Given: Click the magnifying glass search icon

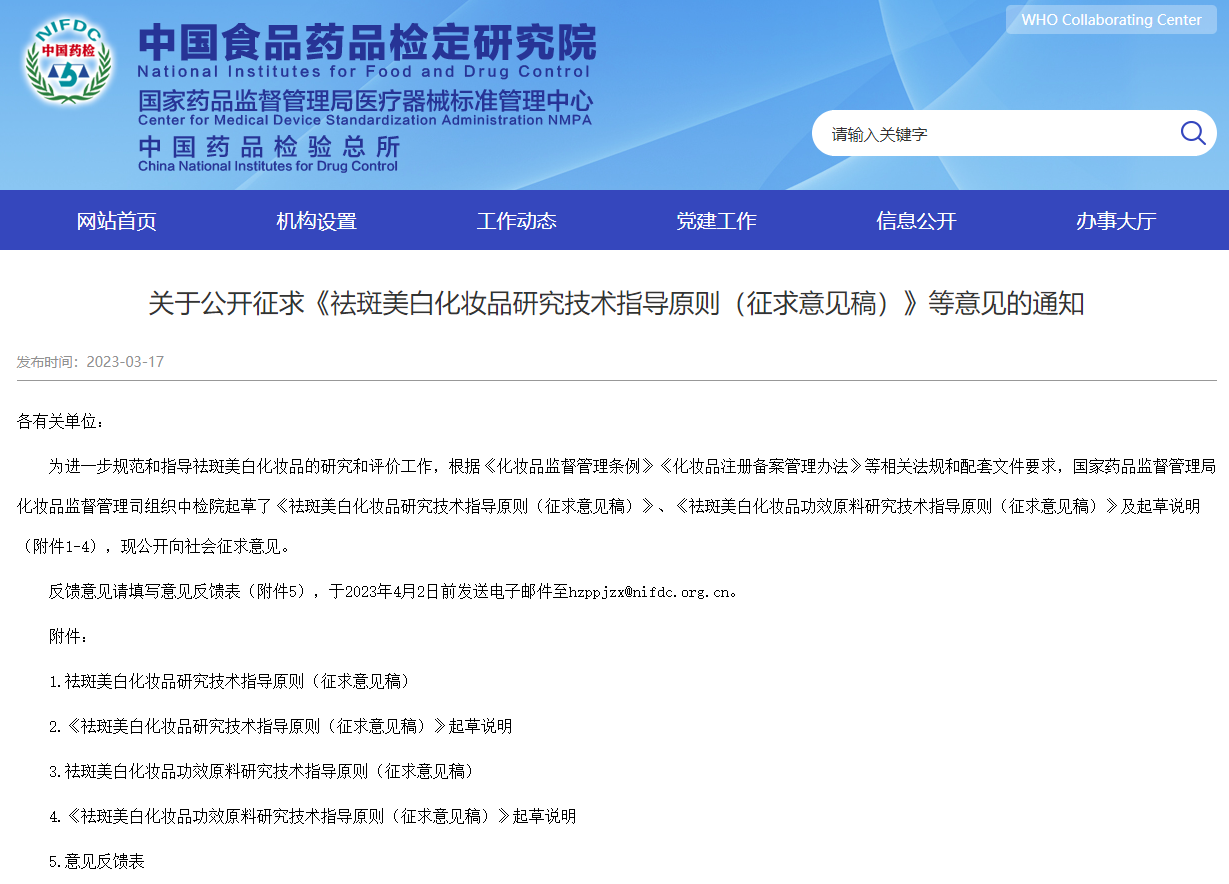Looking at the screenshot, I should point(1192,133).
